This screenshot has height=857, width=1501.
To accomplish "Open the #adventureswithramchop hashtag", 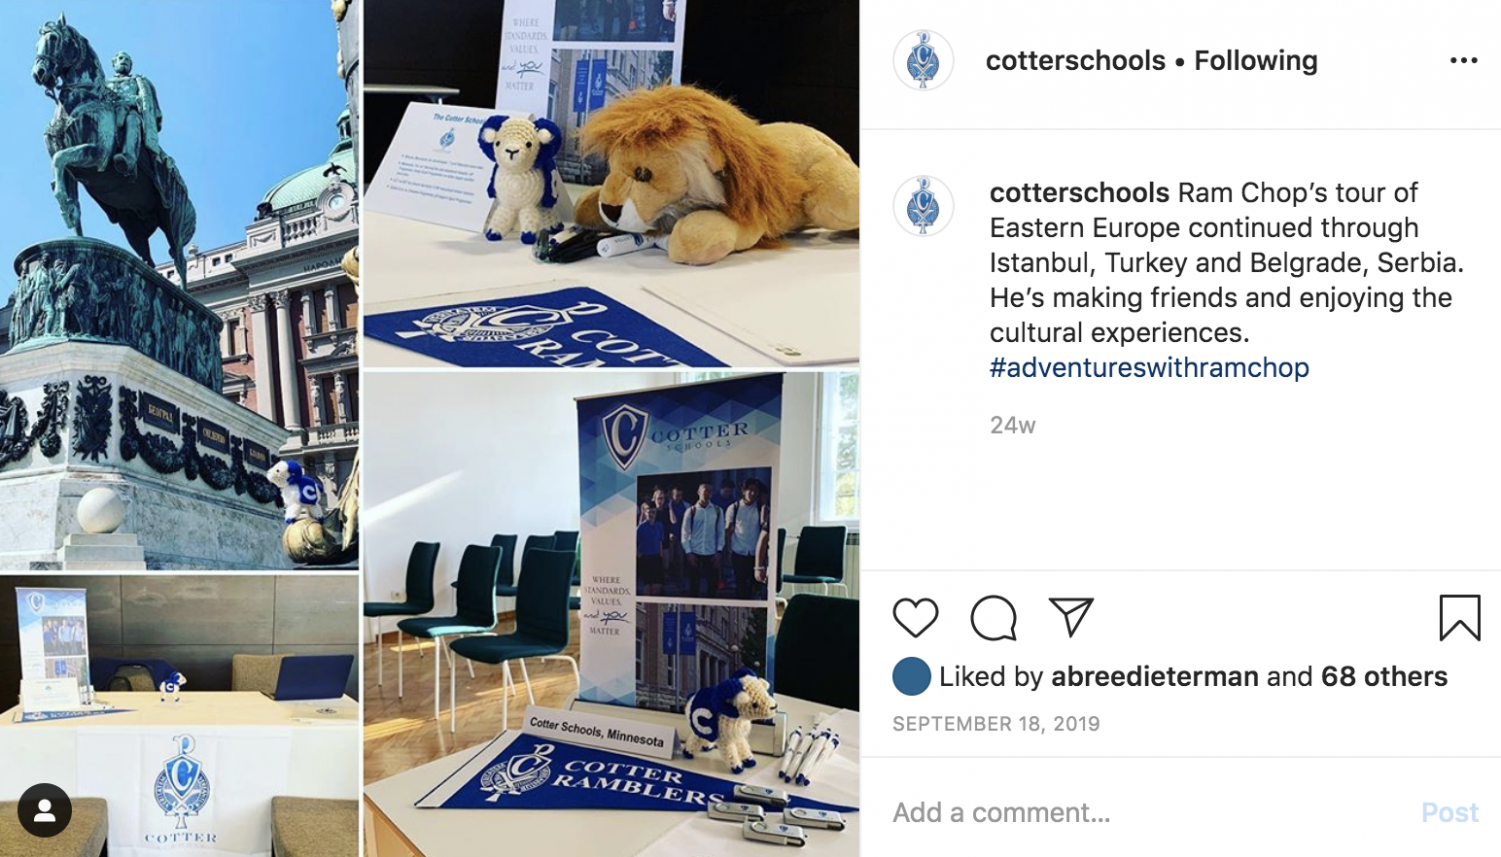I will point(1149,367).
